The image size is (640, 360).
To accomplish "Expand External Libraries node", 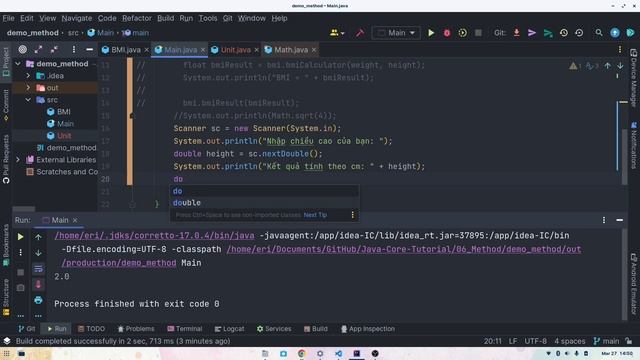I will [18, 160].
